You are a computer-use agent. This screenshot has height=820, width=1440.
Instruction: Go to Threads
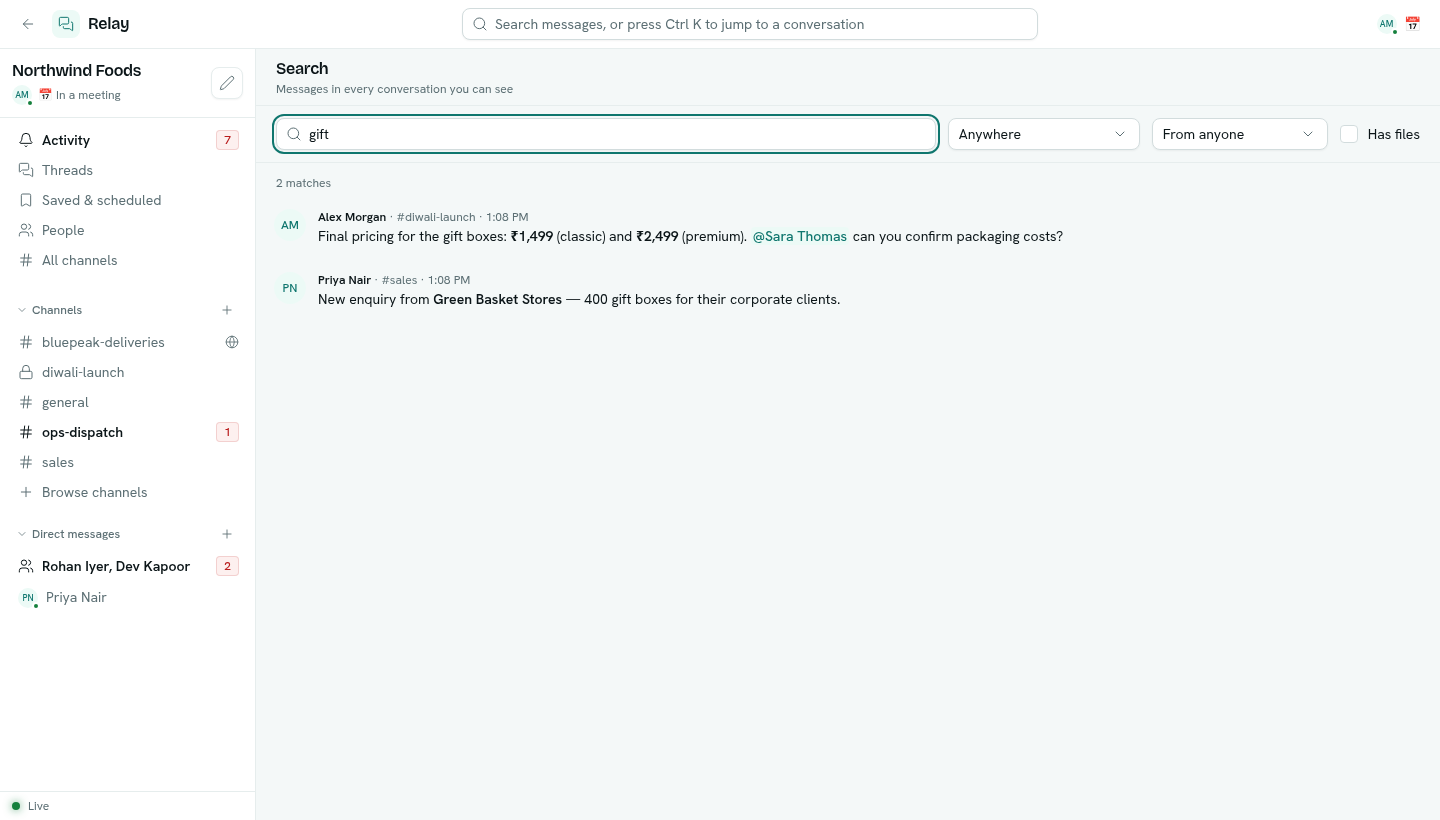point(128,170)
